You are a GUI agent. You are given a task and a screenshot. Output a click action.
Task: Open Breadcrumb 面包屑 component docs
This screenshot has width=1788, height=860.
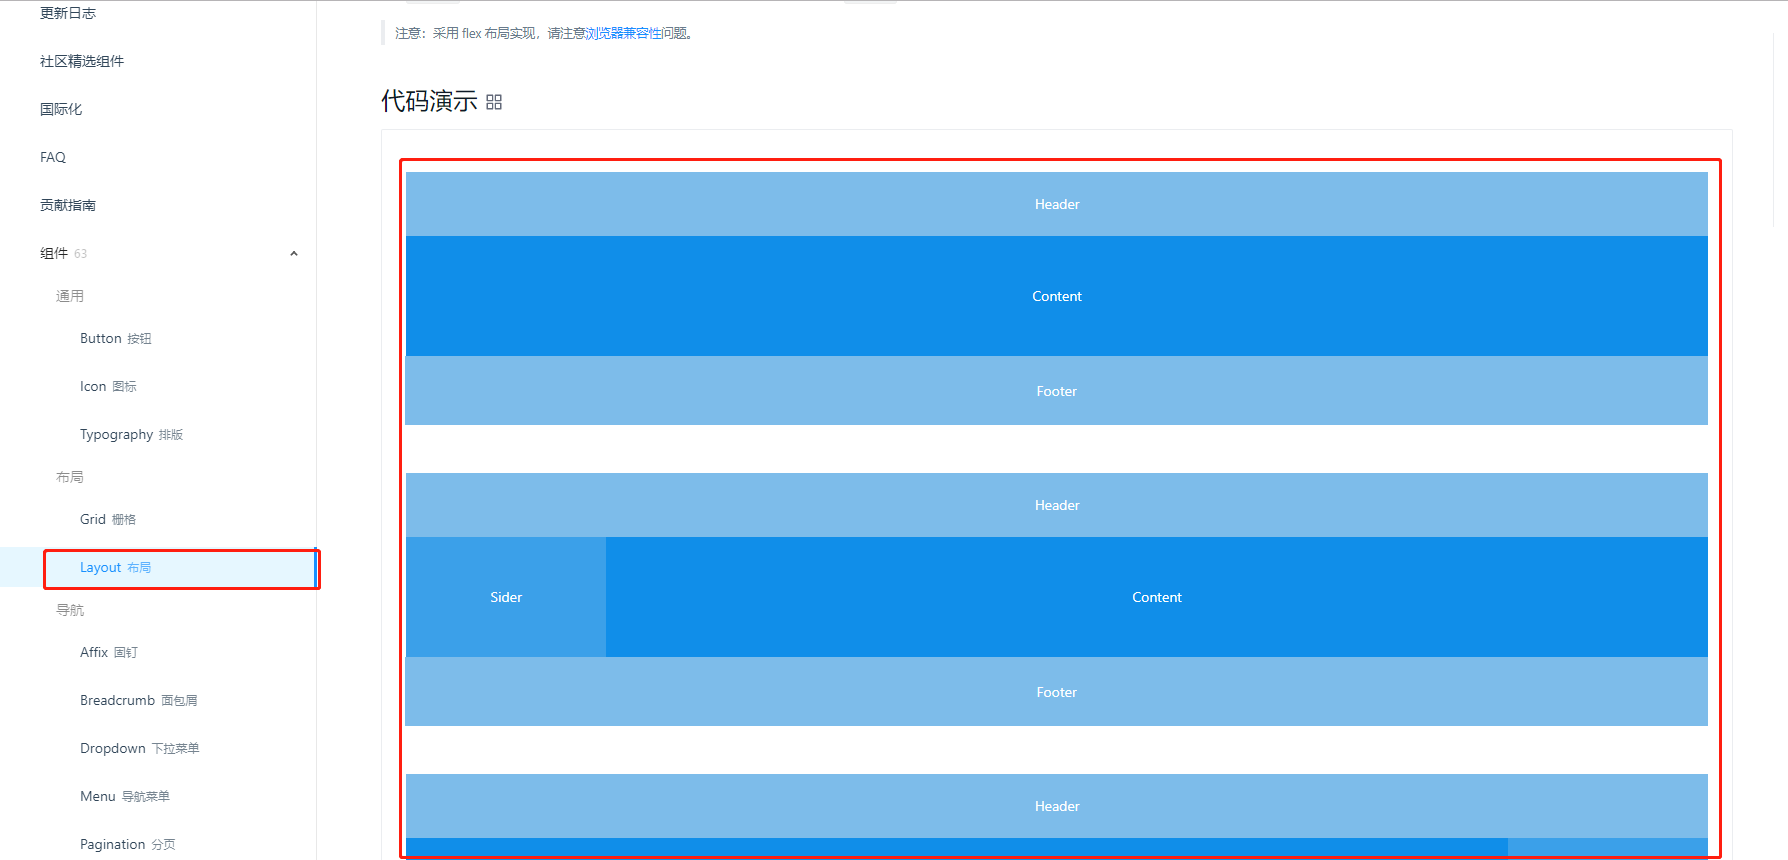coord(139,700)
